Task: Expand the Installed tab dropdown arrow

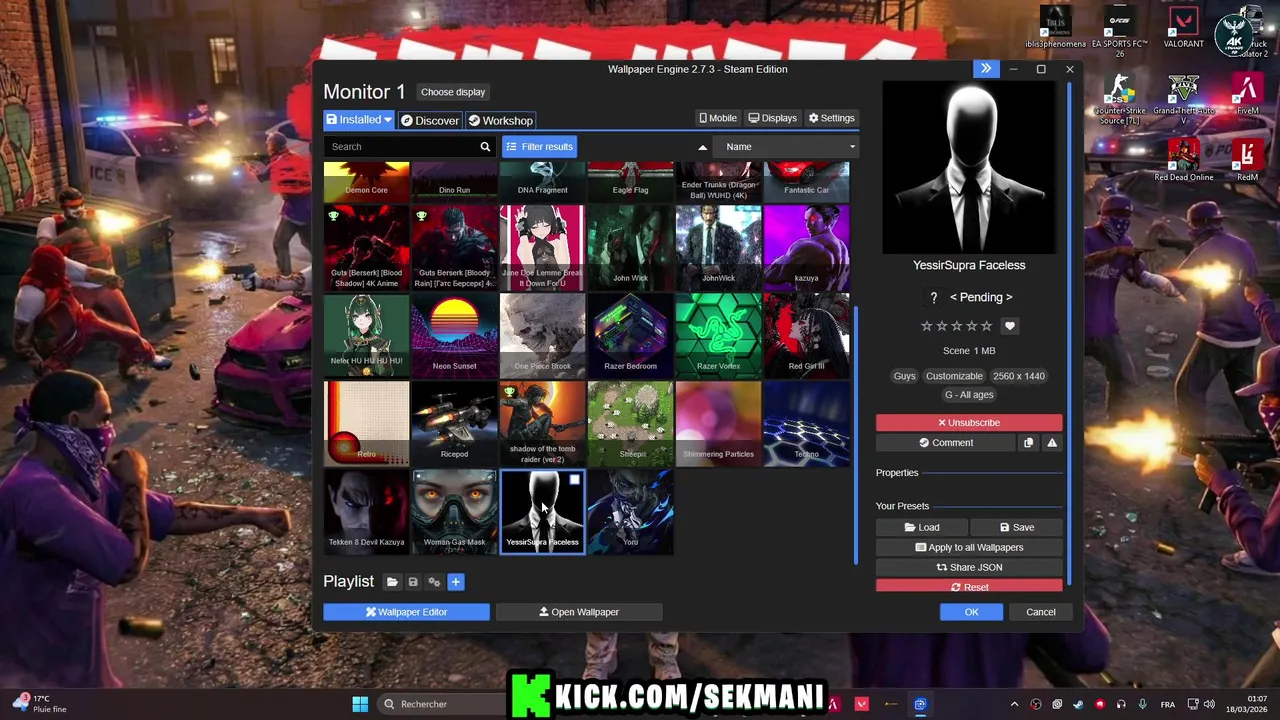Action: (x=387, y=121)
